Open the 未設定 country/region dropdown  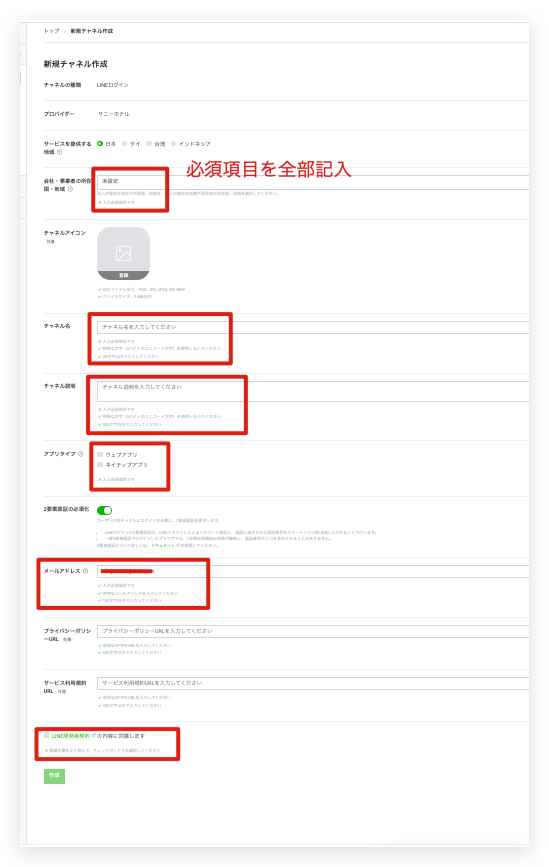313,181
